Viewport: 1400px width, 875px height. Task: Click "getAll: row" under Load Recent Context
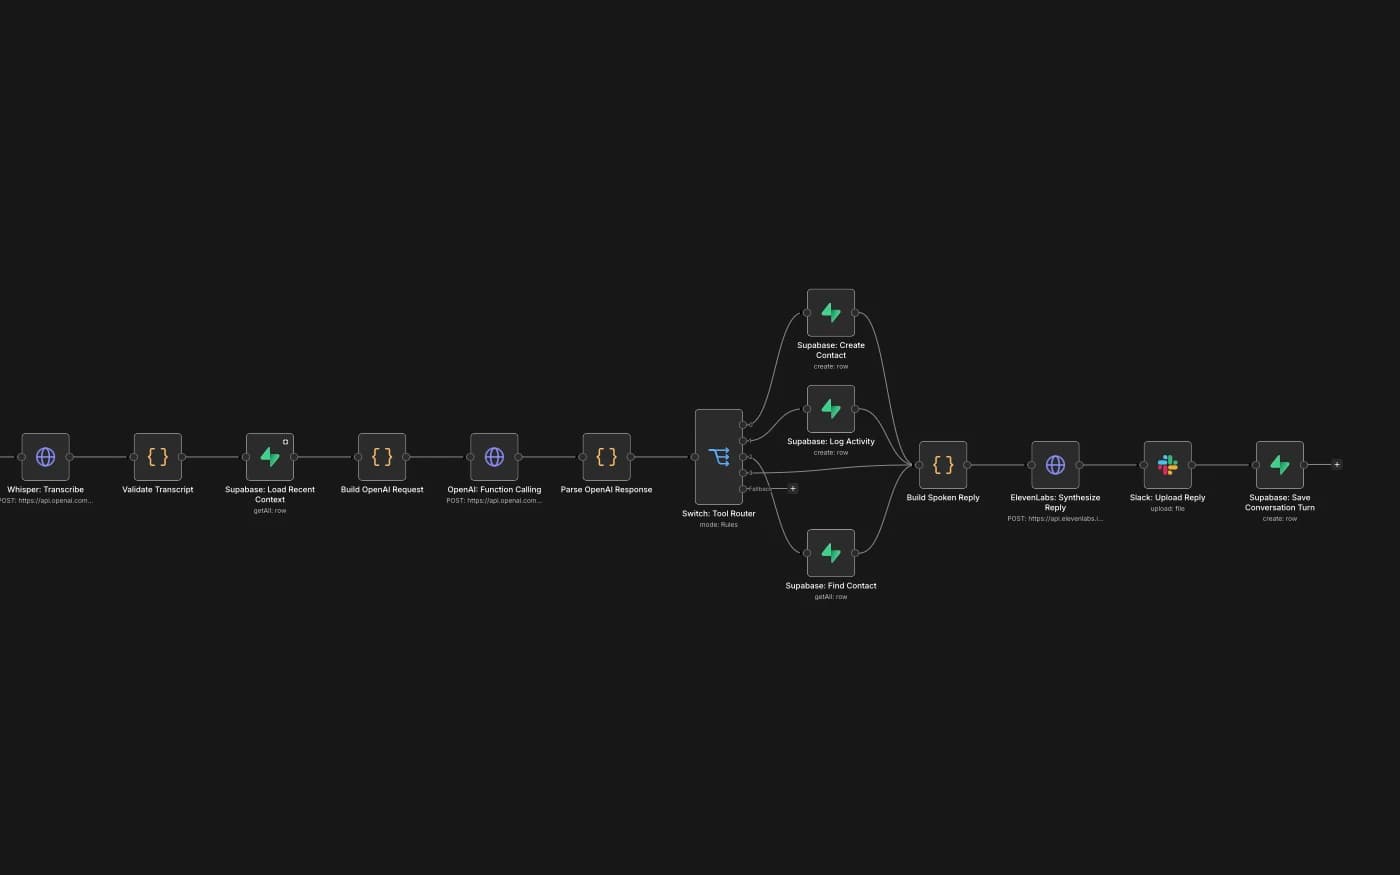coord(270,511)
